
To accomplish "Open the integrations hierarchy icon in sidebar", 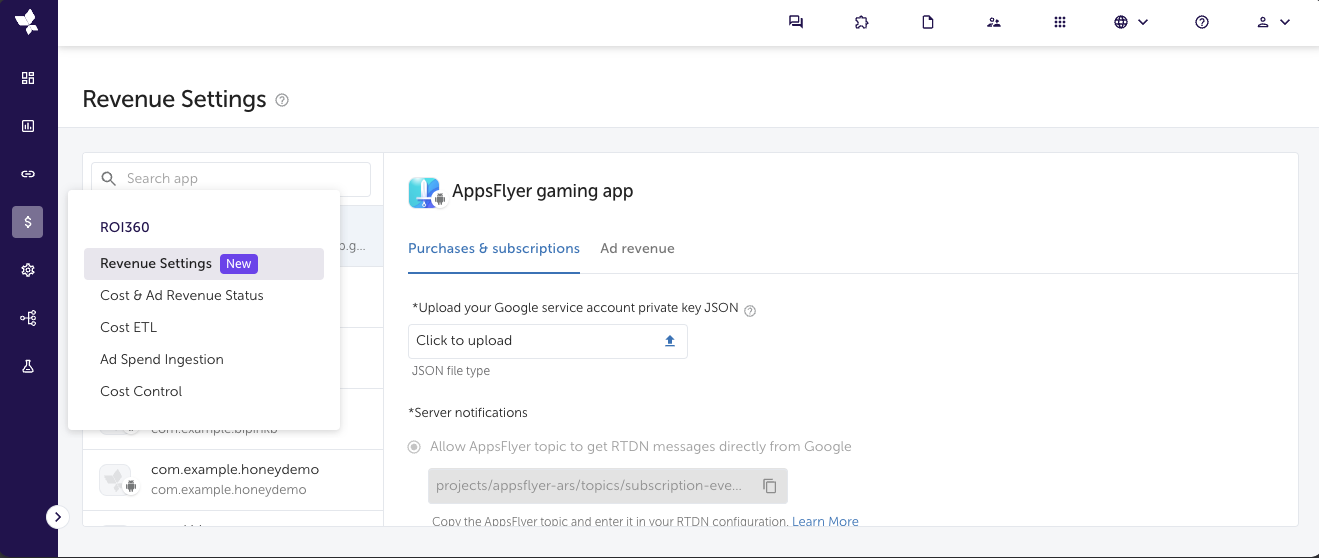I will point(28,318).
